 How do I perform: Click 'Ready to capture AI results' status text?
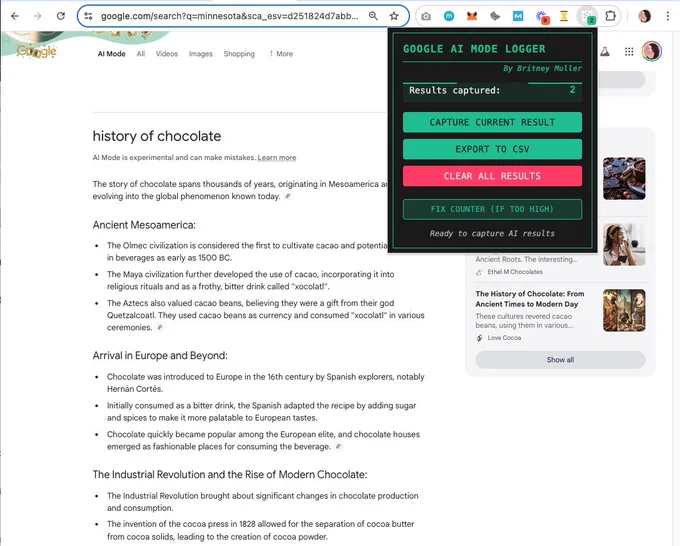point(492,233)
